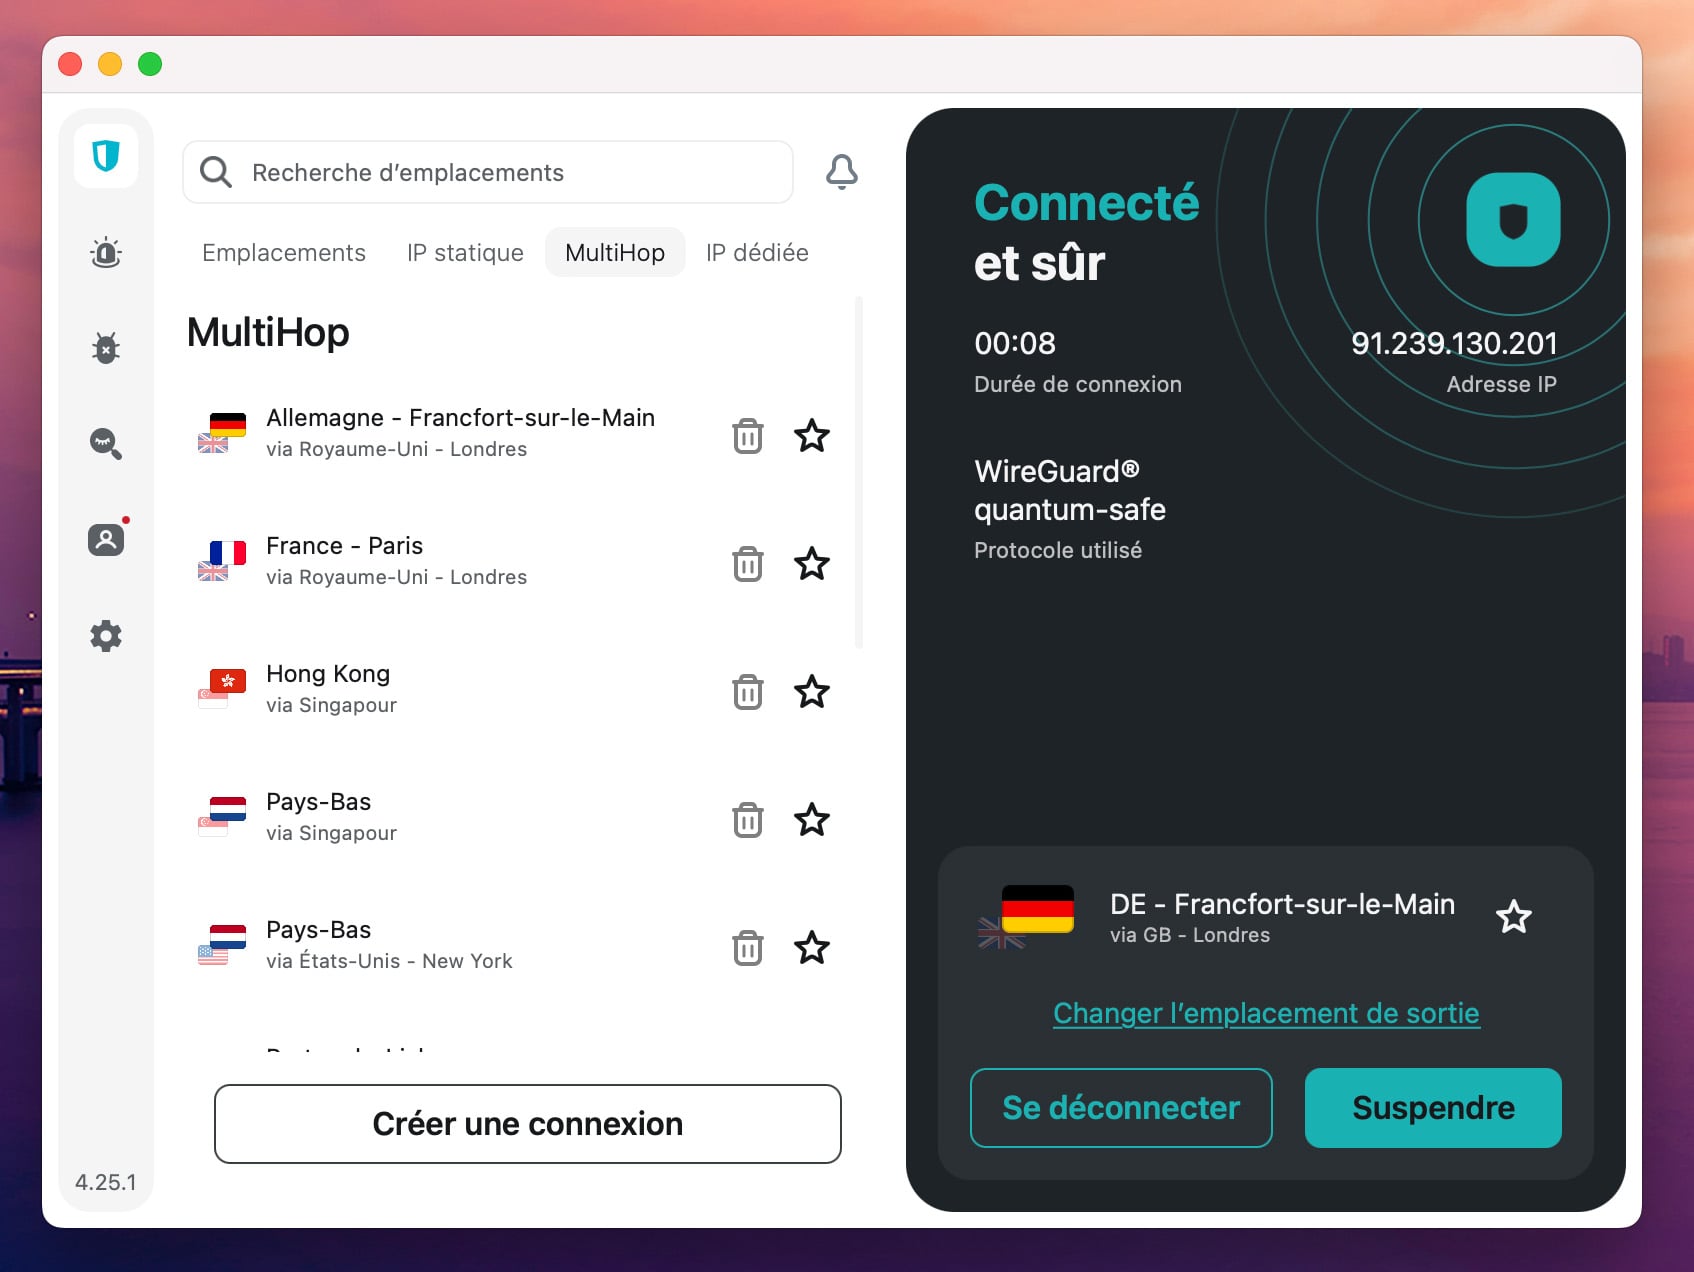
Task: Click the Hong Kong flag icon
Action: click(x=228, y=681)
